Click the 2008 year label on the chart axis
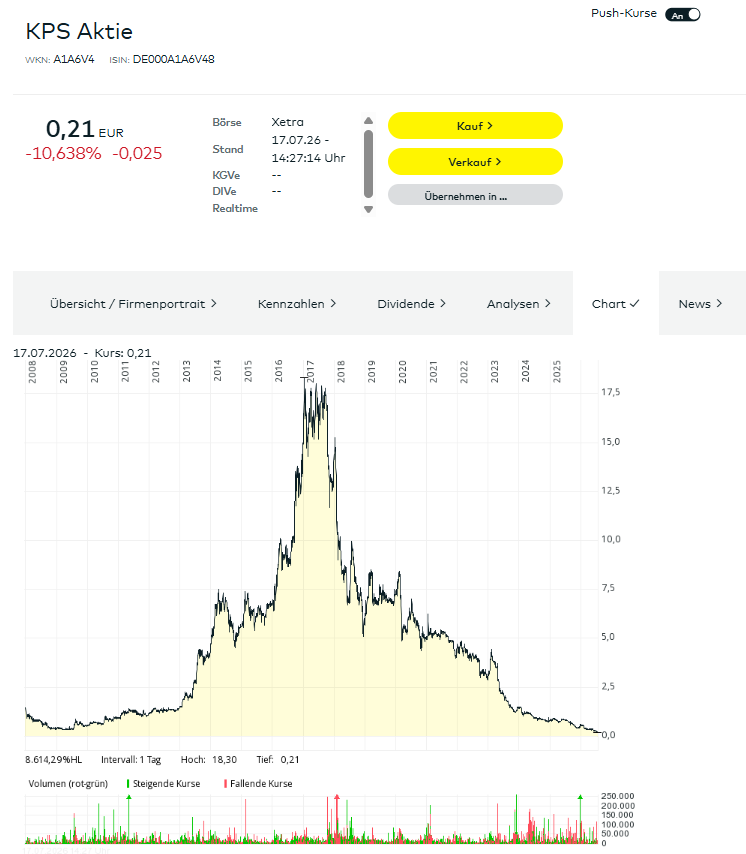The width and height of the screenshot is (746, 854). 33,371
